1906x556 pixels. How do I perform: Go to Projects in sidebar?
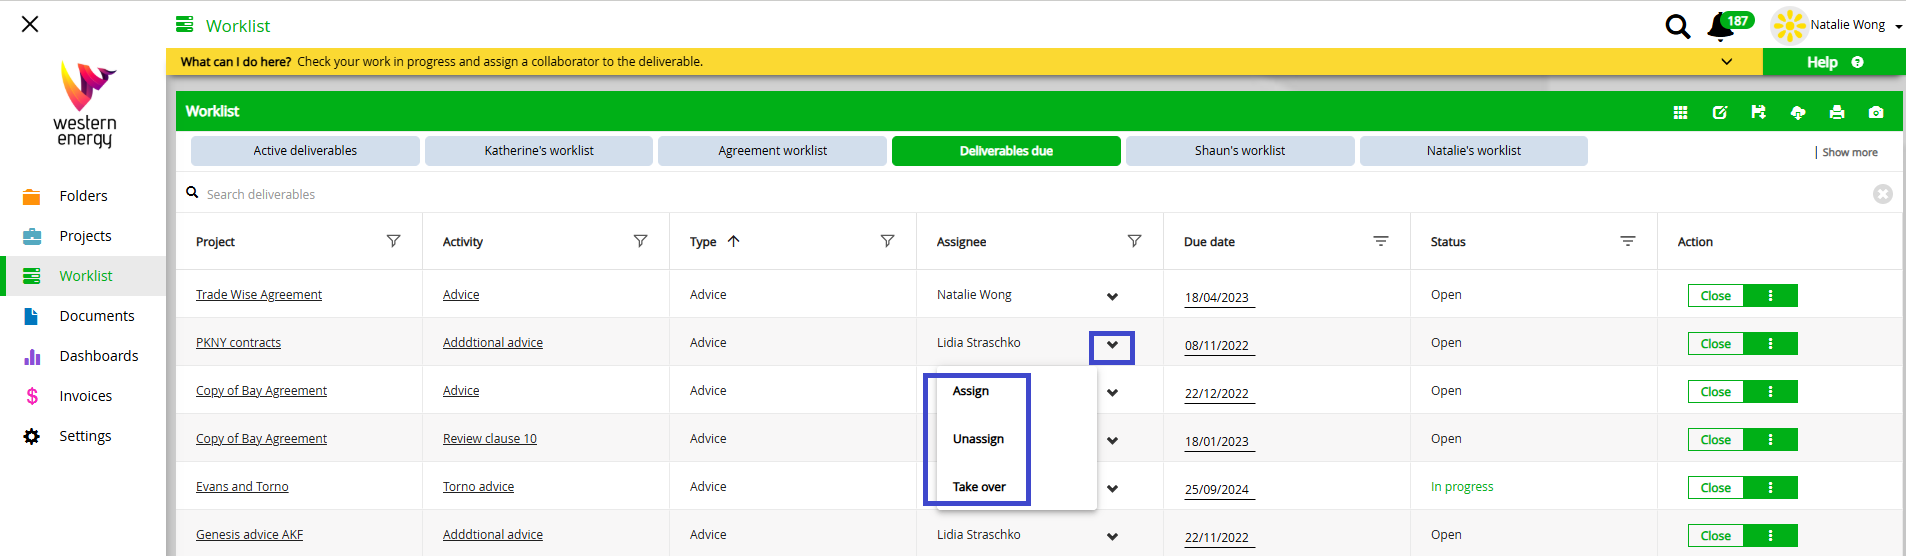click(83, 236)
